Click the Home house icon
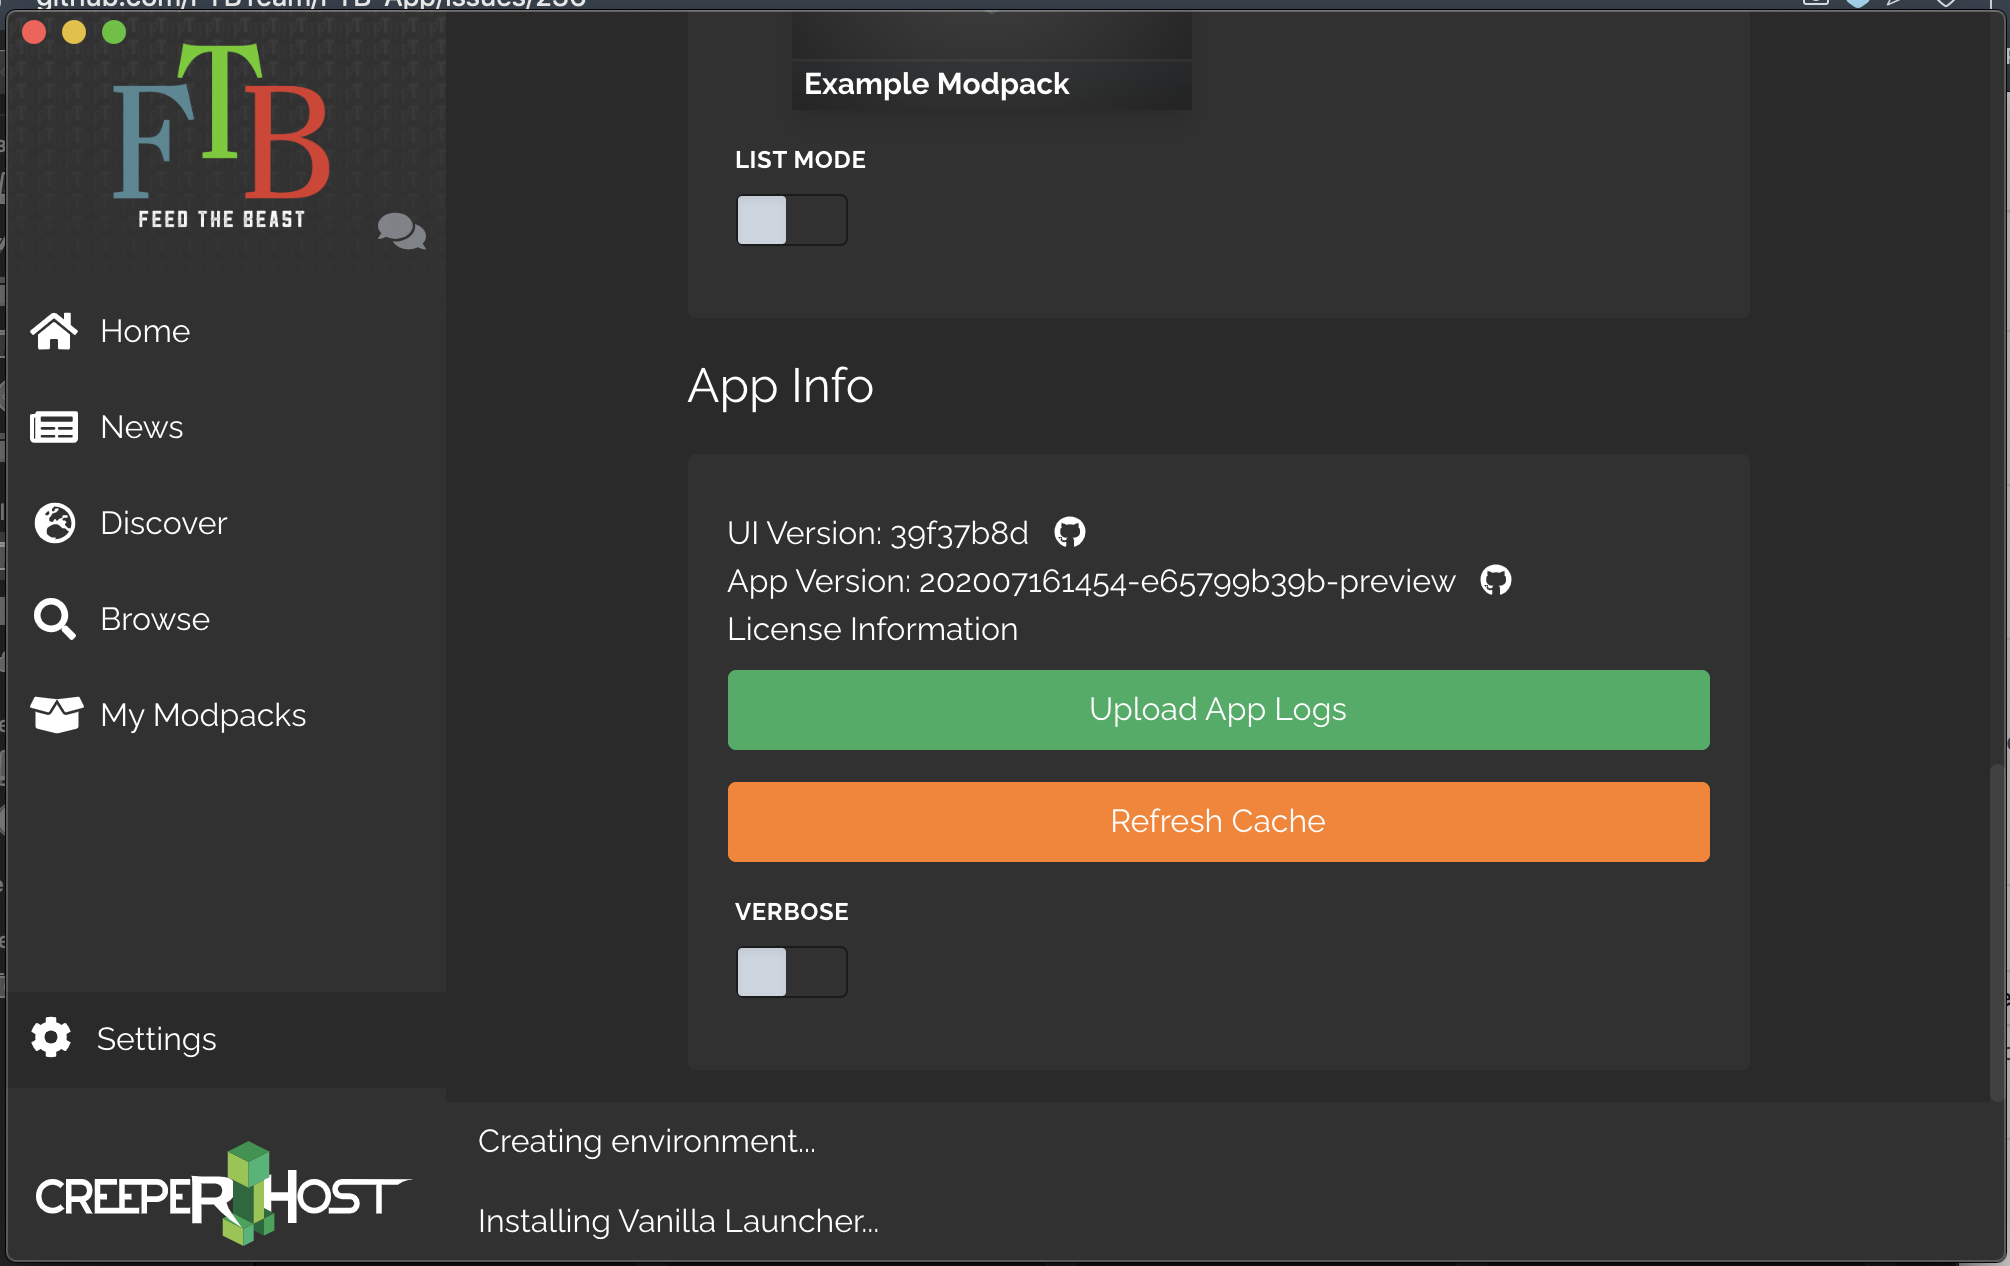 point(54,331)
